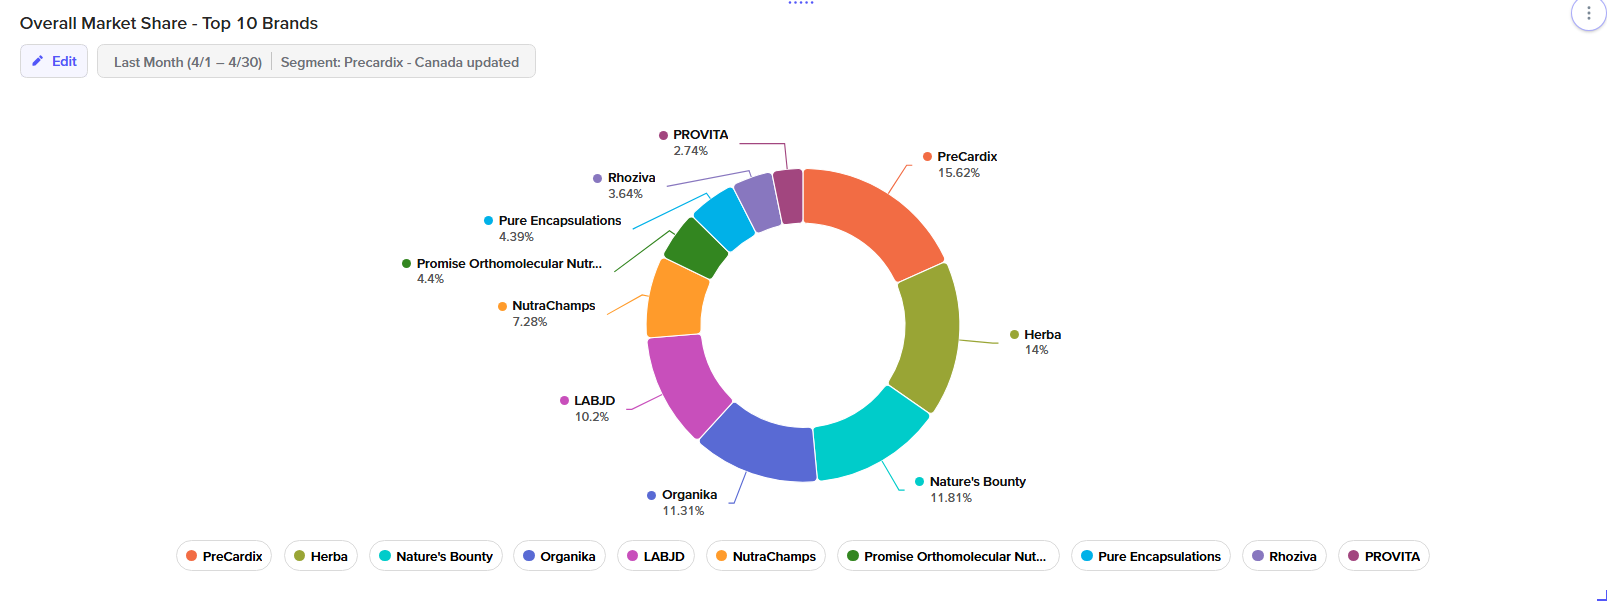
Task: Click the Edit button
Action: 54,61
